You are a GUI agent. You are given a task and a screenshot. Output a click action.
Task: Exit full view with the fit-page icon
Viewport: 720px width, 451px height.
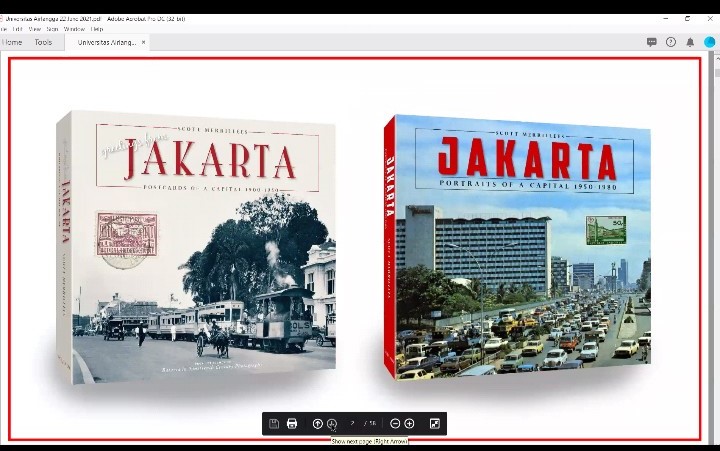(435, 424)
